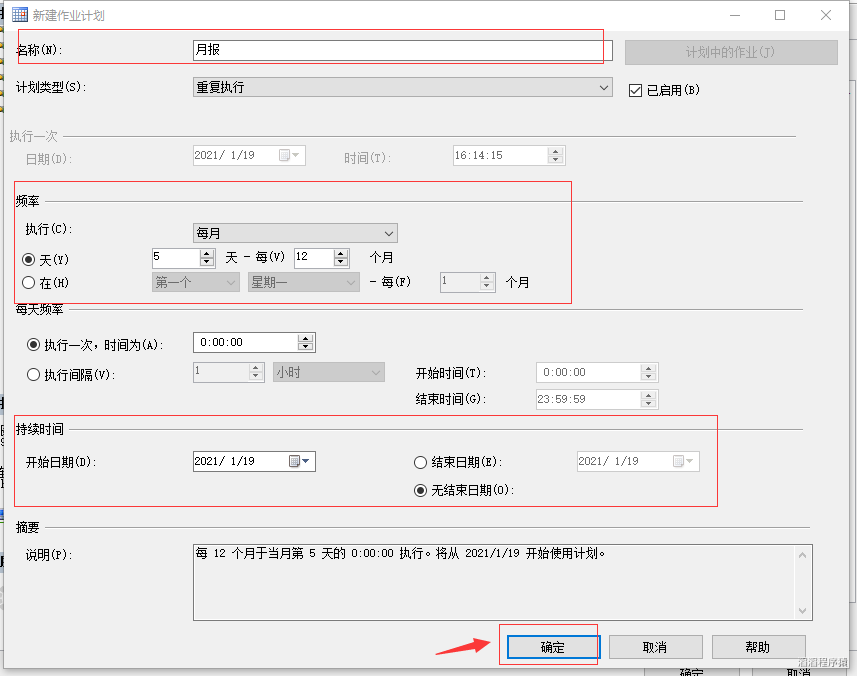
Task: Click the 确定 button
Action: pyautogui.click(x=553, y=647)
